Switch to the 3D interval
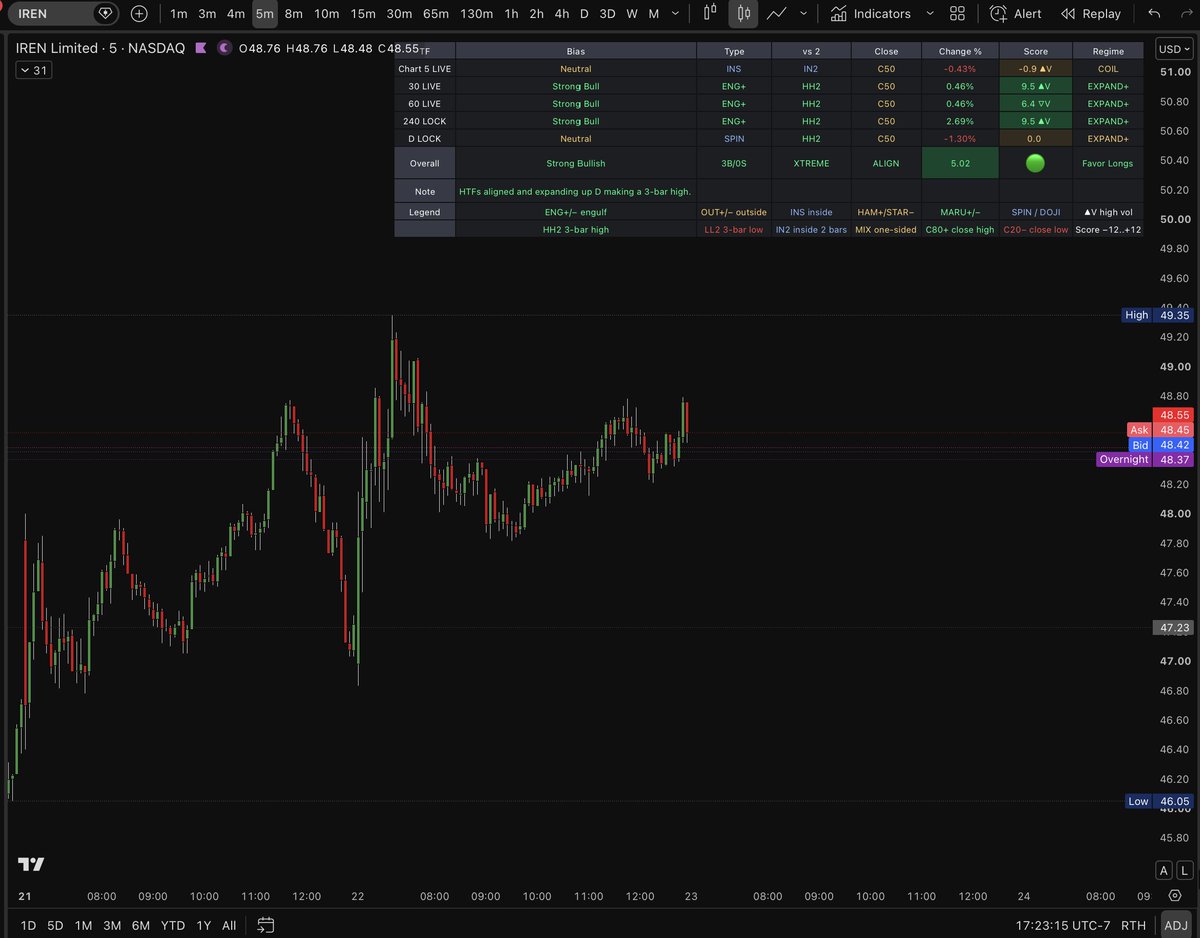 [x=607, y=14]
